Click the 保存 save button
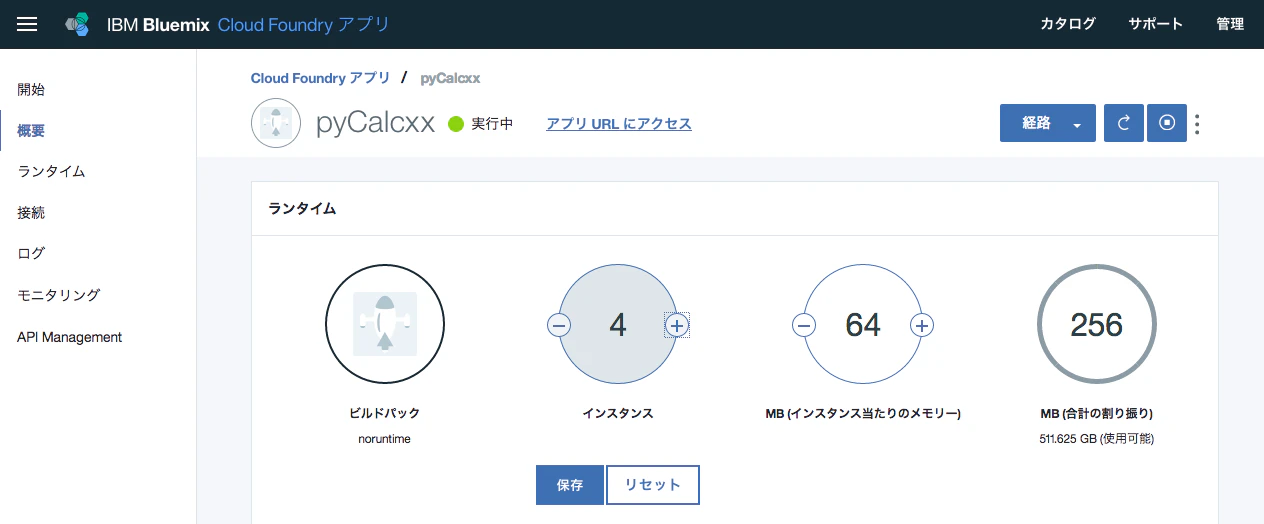 570,485
